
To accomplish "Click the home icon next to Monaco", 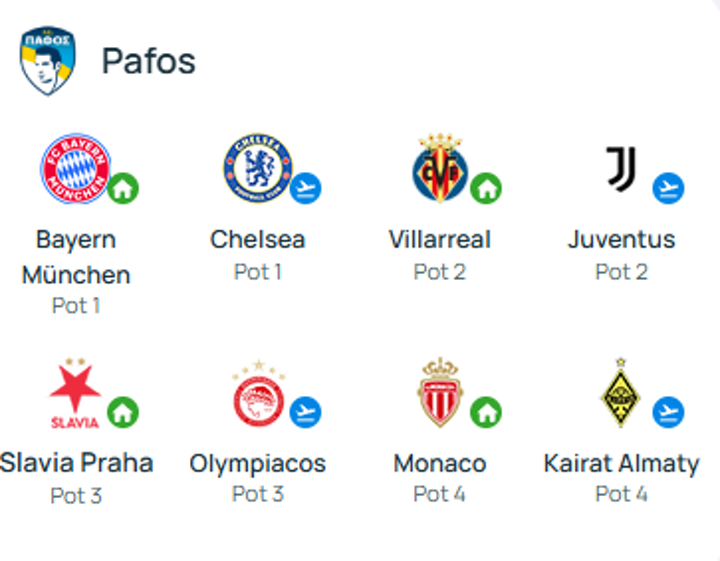I will pos(486,412).
